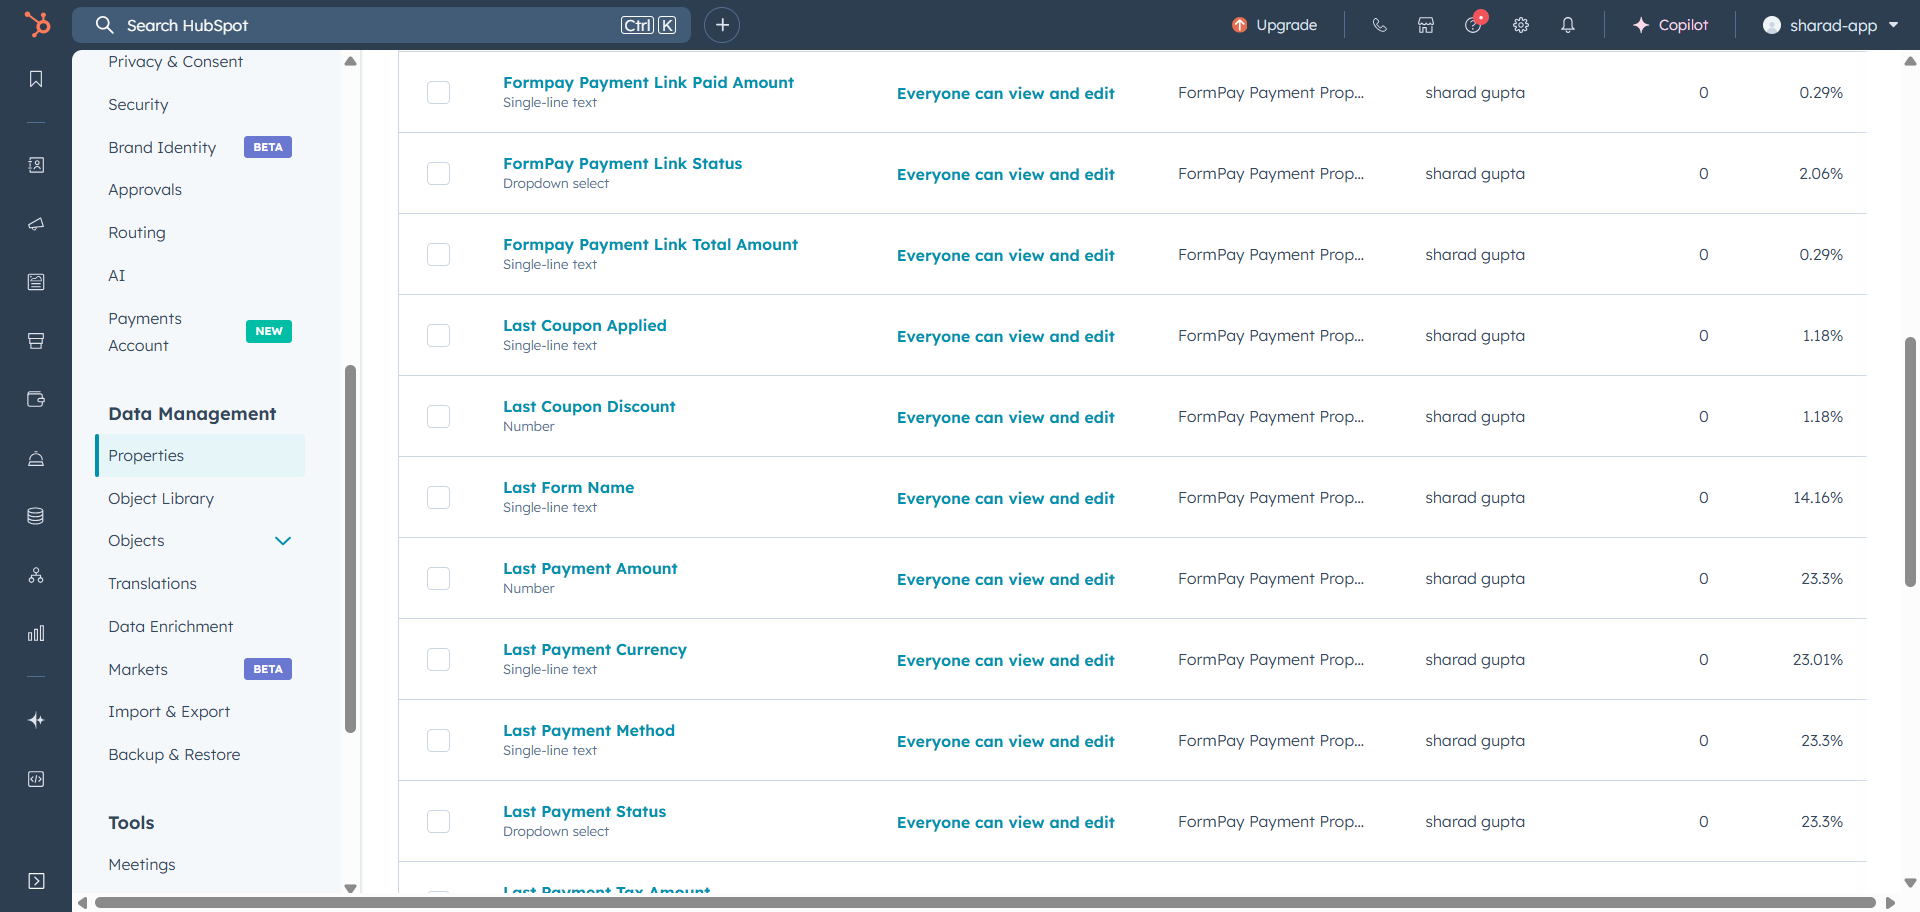Open Object Library
Viewport: 1920px width, 912px height.
[x=161, y=499]
